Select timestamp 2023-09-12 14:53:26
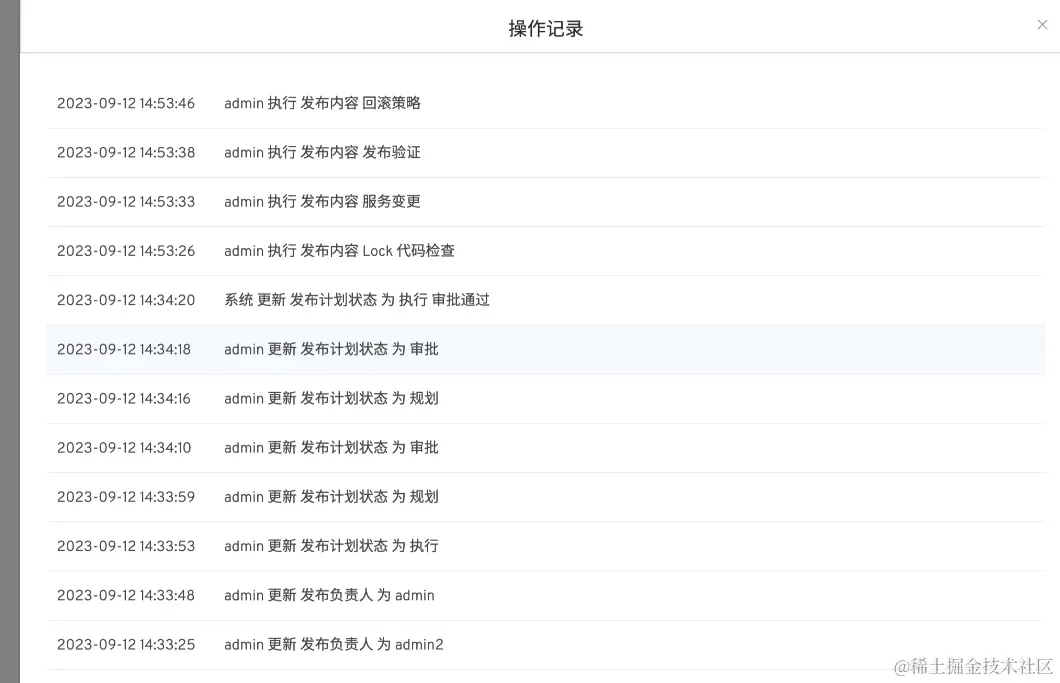 126,251
